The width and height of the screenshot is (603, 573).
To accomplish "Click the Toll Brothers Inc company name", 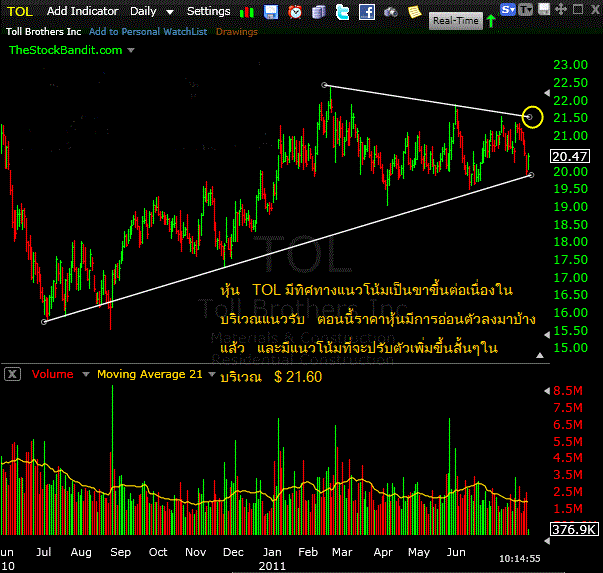I will click(43, 32).
